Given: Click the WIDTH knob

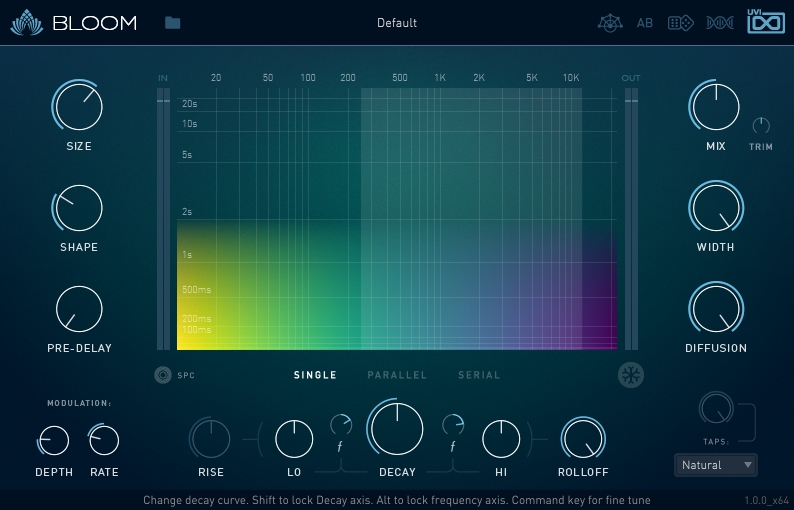Looking at the screenshot, I should coord(716,208).
